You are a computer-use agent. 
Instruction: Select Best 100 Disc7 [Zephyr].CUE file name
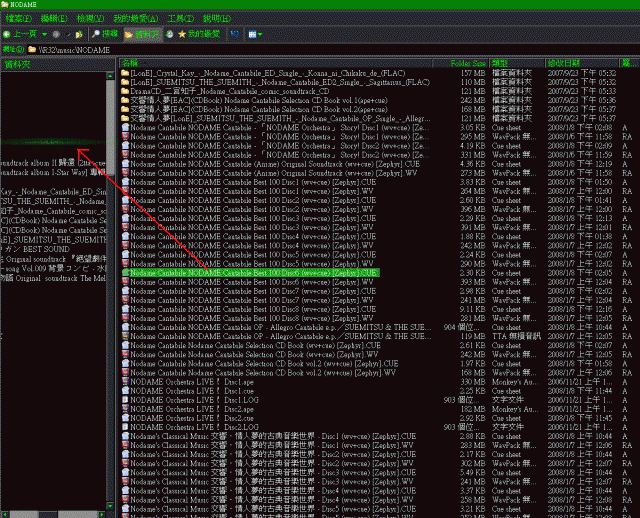click(253, 291)
